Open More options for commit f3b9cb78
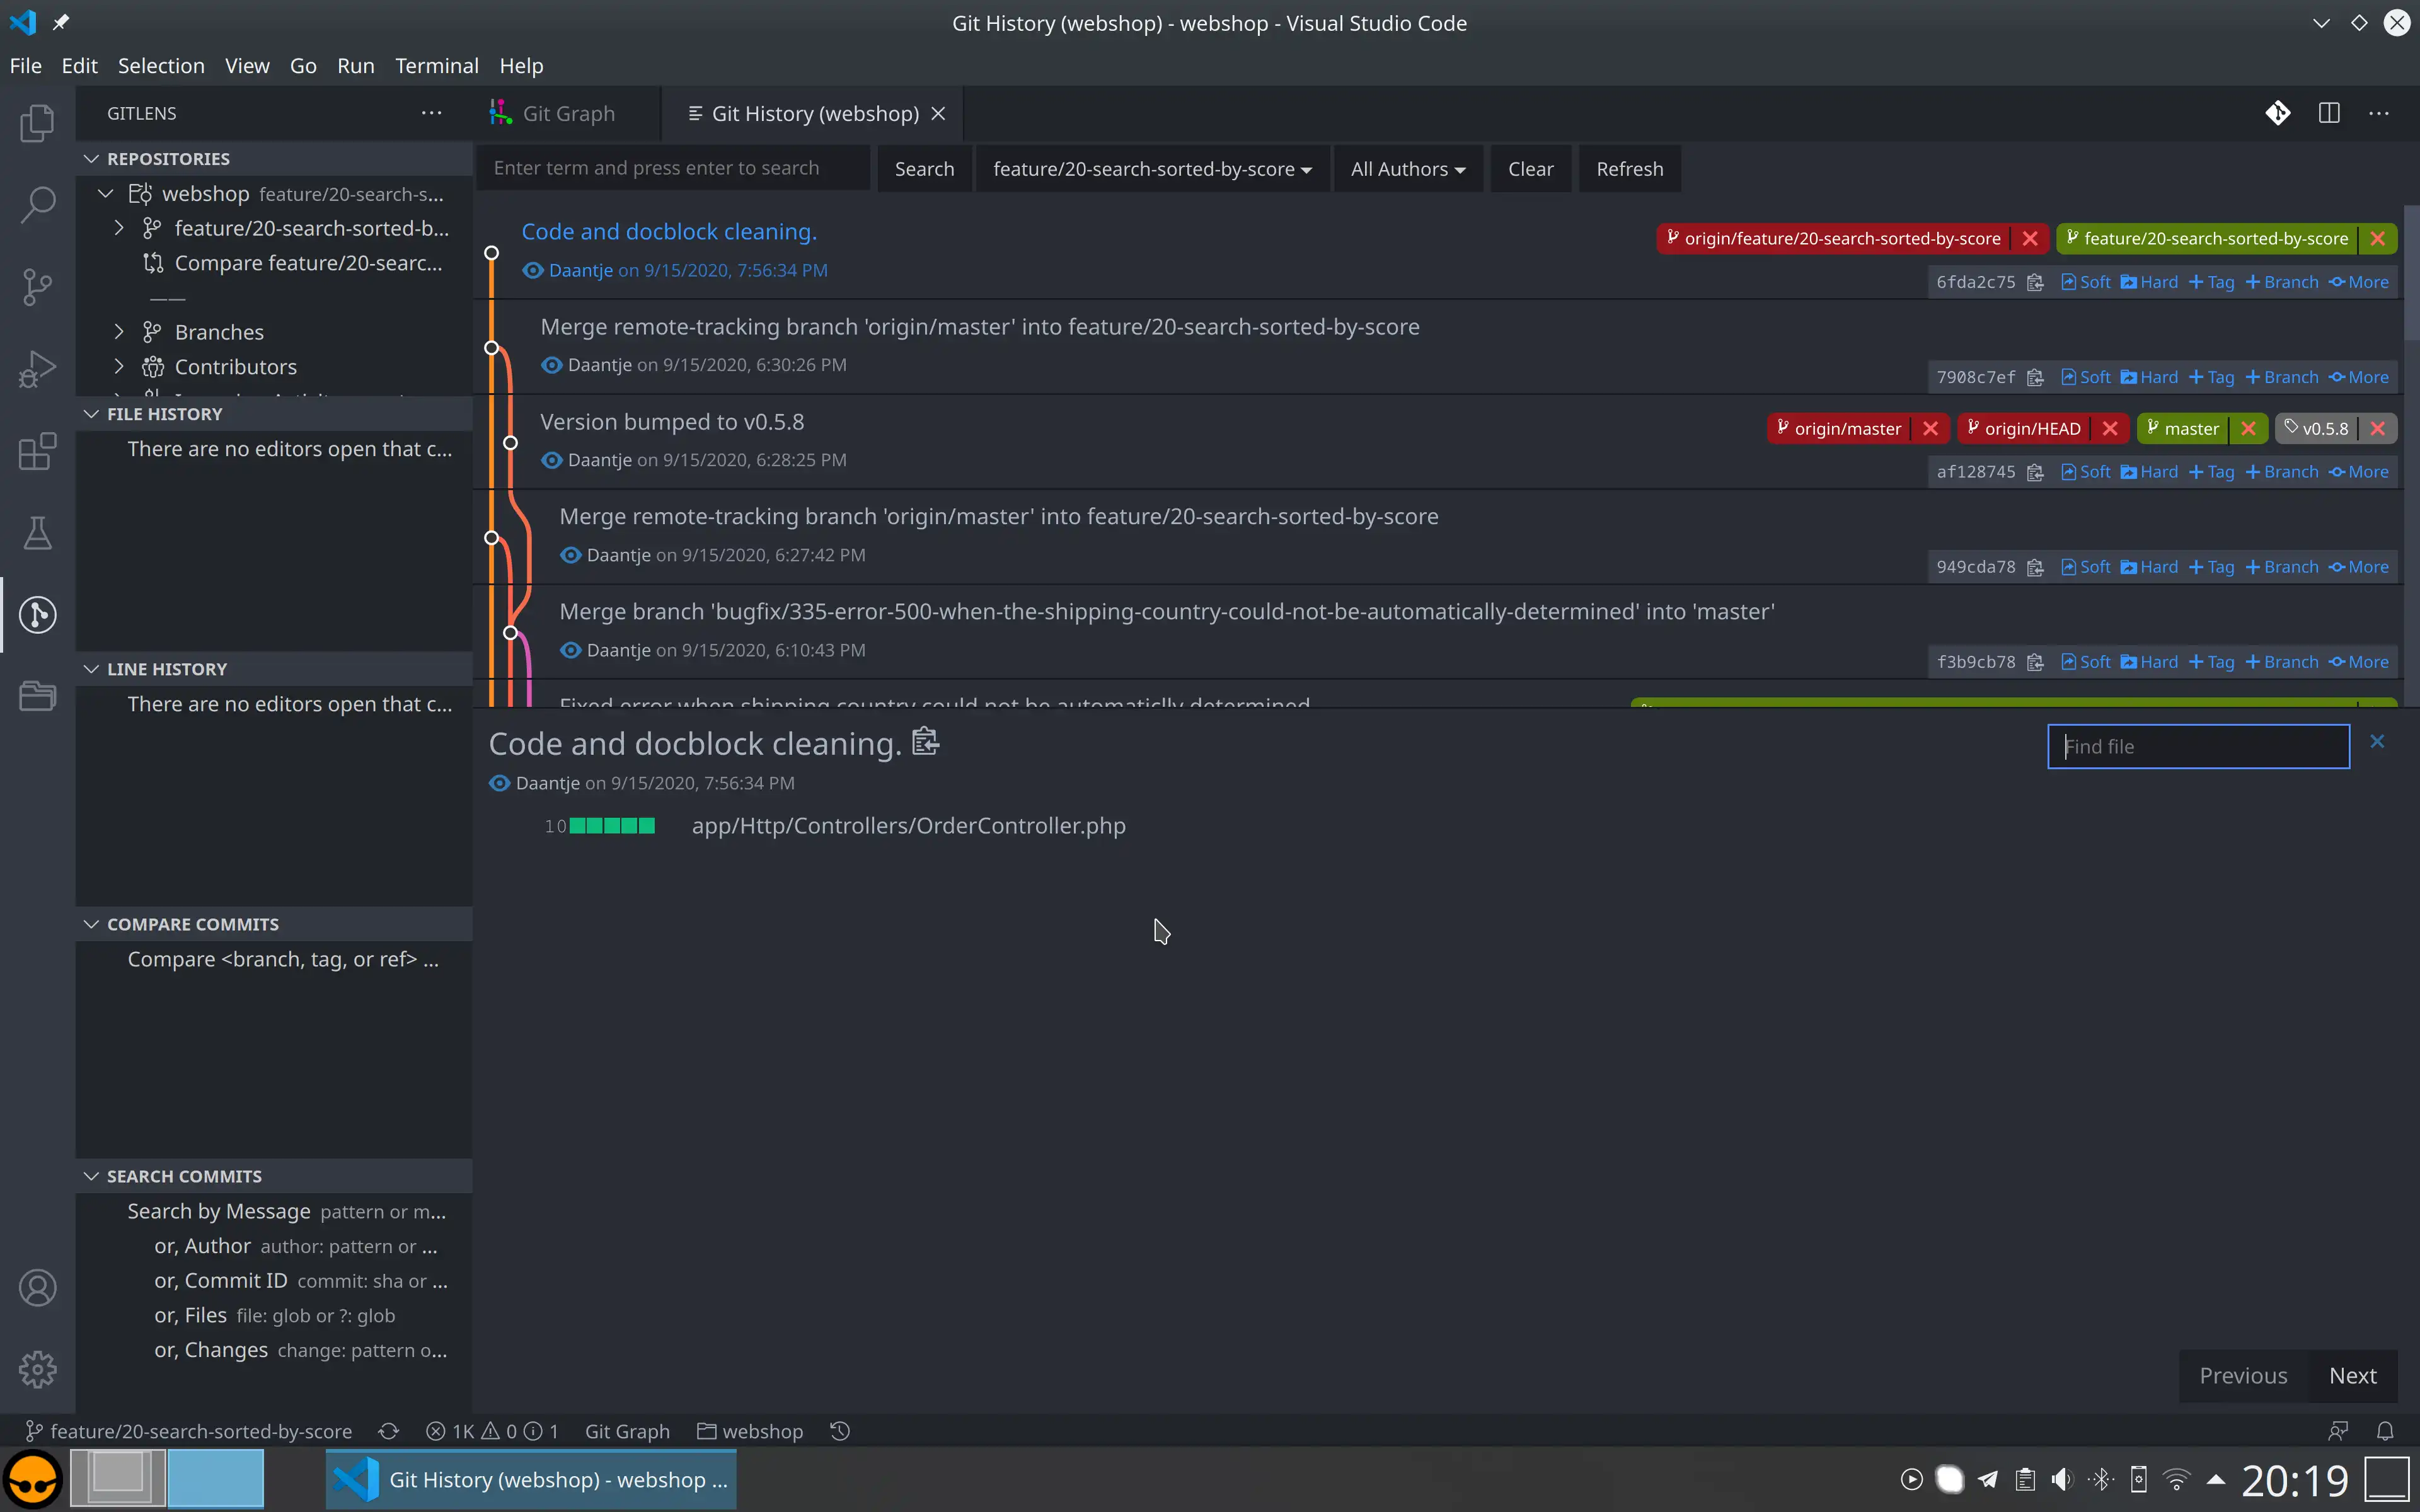Viewport: 2420px width, 1512px height. point(2358,662)
